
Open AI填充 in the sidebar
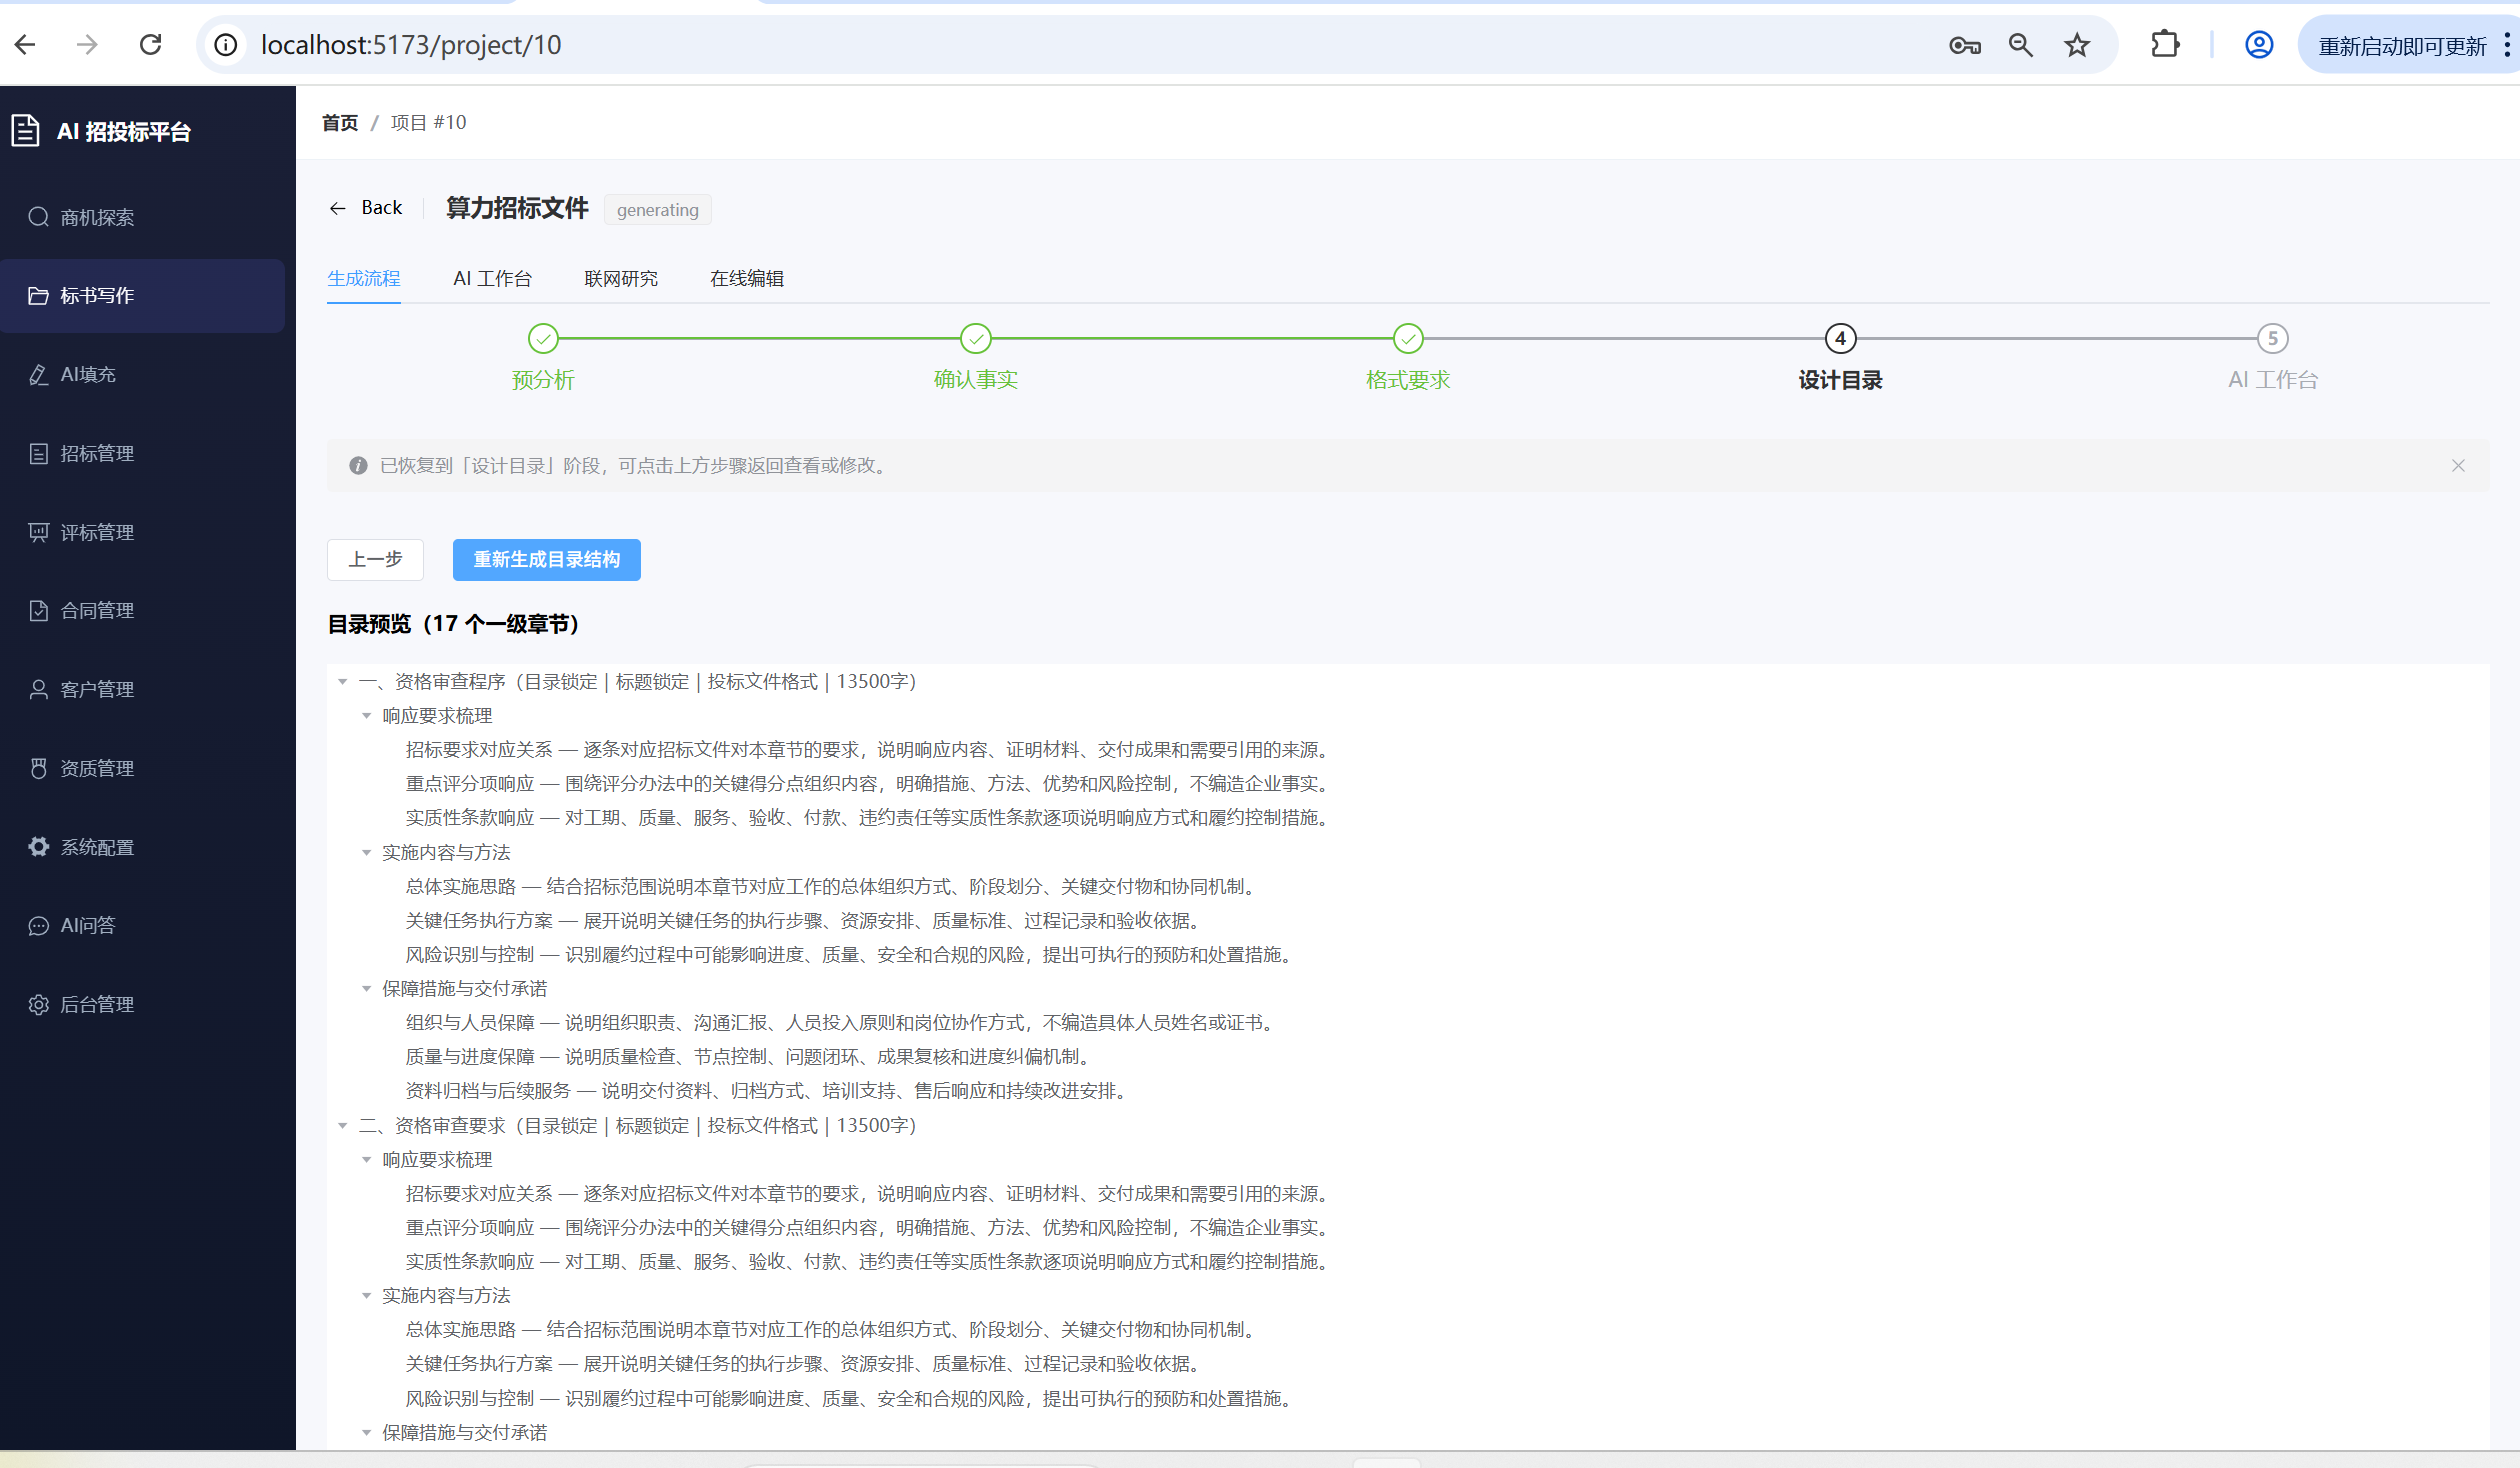point(142,374)
